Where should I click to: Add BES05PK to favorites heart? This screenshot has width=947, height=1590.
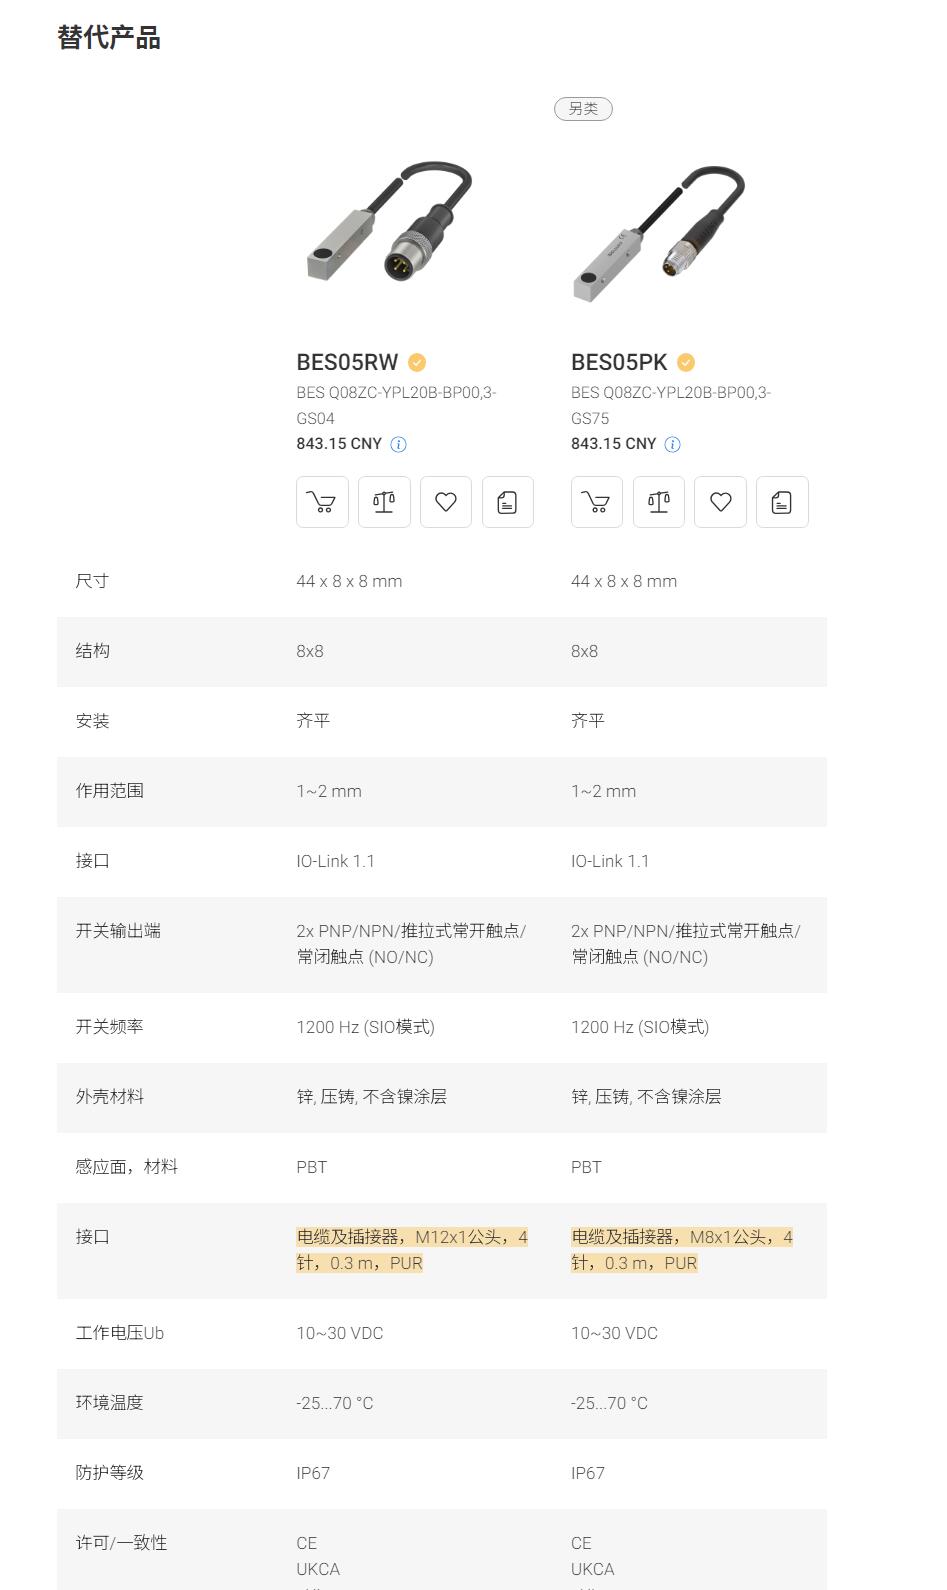721,502
